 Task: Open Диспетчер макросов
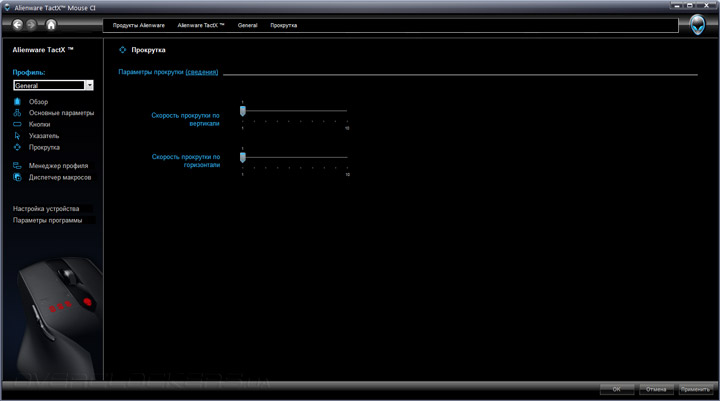point(60,177)
